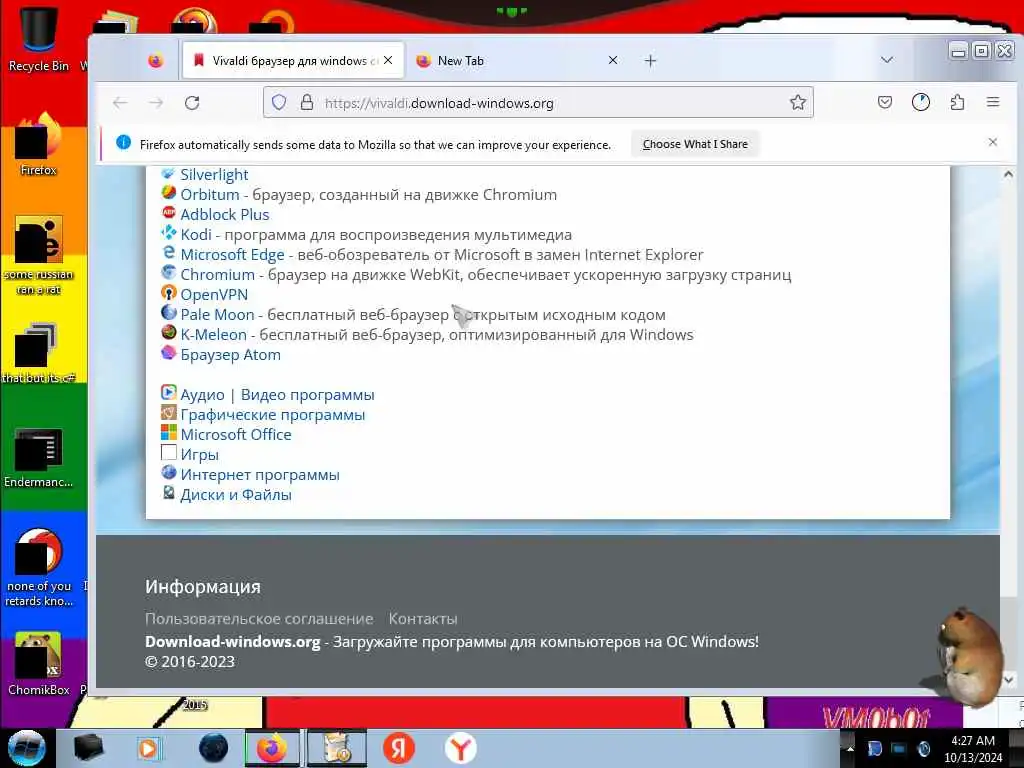The width and height of the screenshot is (1024, 768).
Task: Open the Silverlight link
Action: tap(214, 174)
